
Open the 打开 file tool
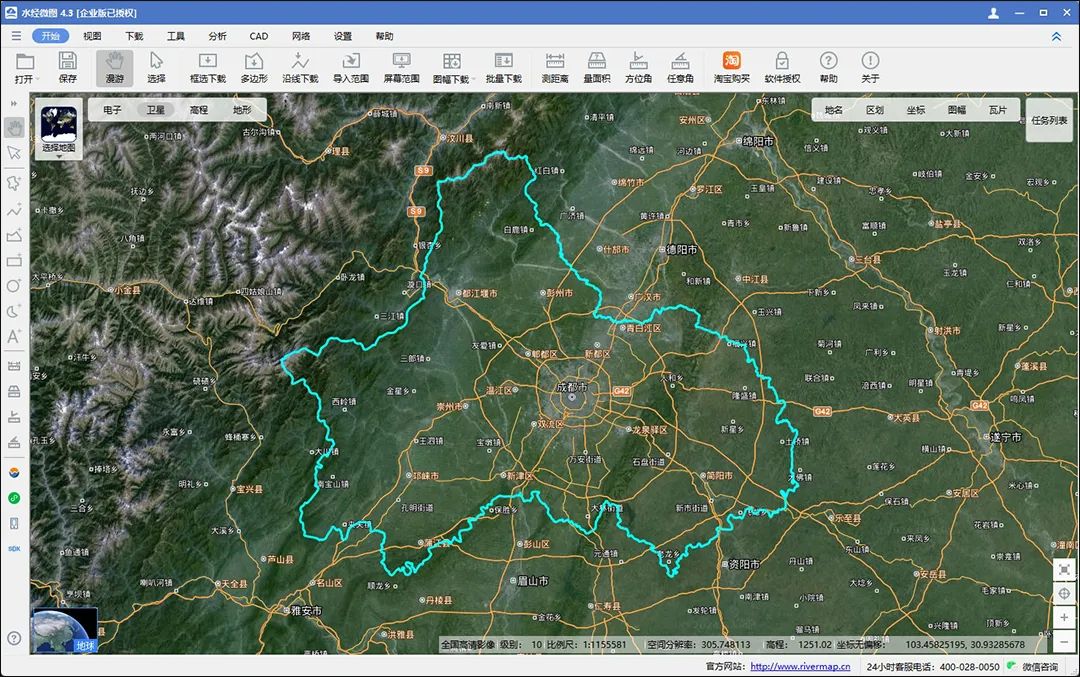[x=24, y=68]
